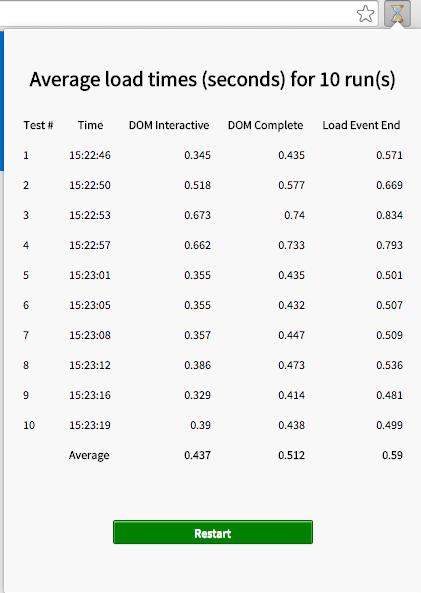The image size is (421, 593).
Task: Click average Load Event End 0.59
Action: pos(392,455)
